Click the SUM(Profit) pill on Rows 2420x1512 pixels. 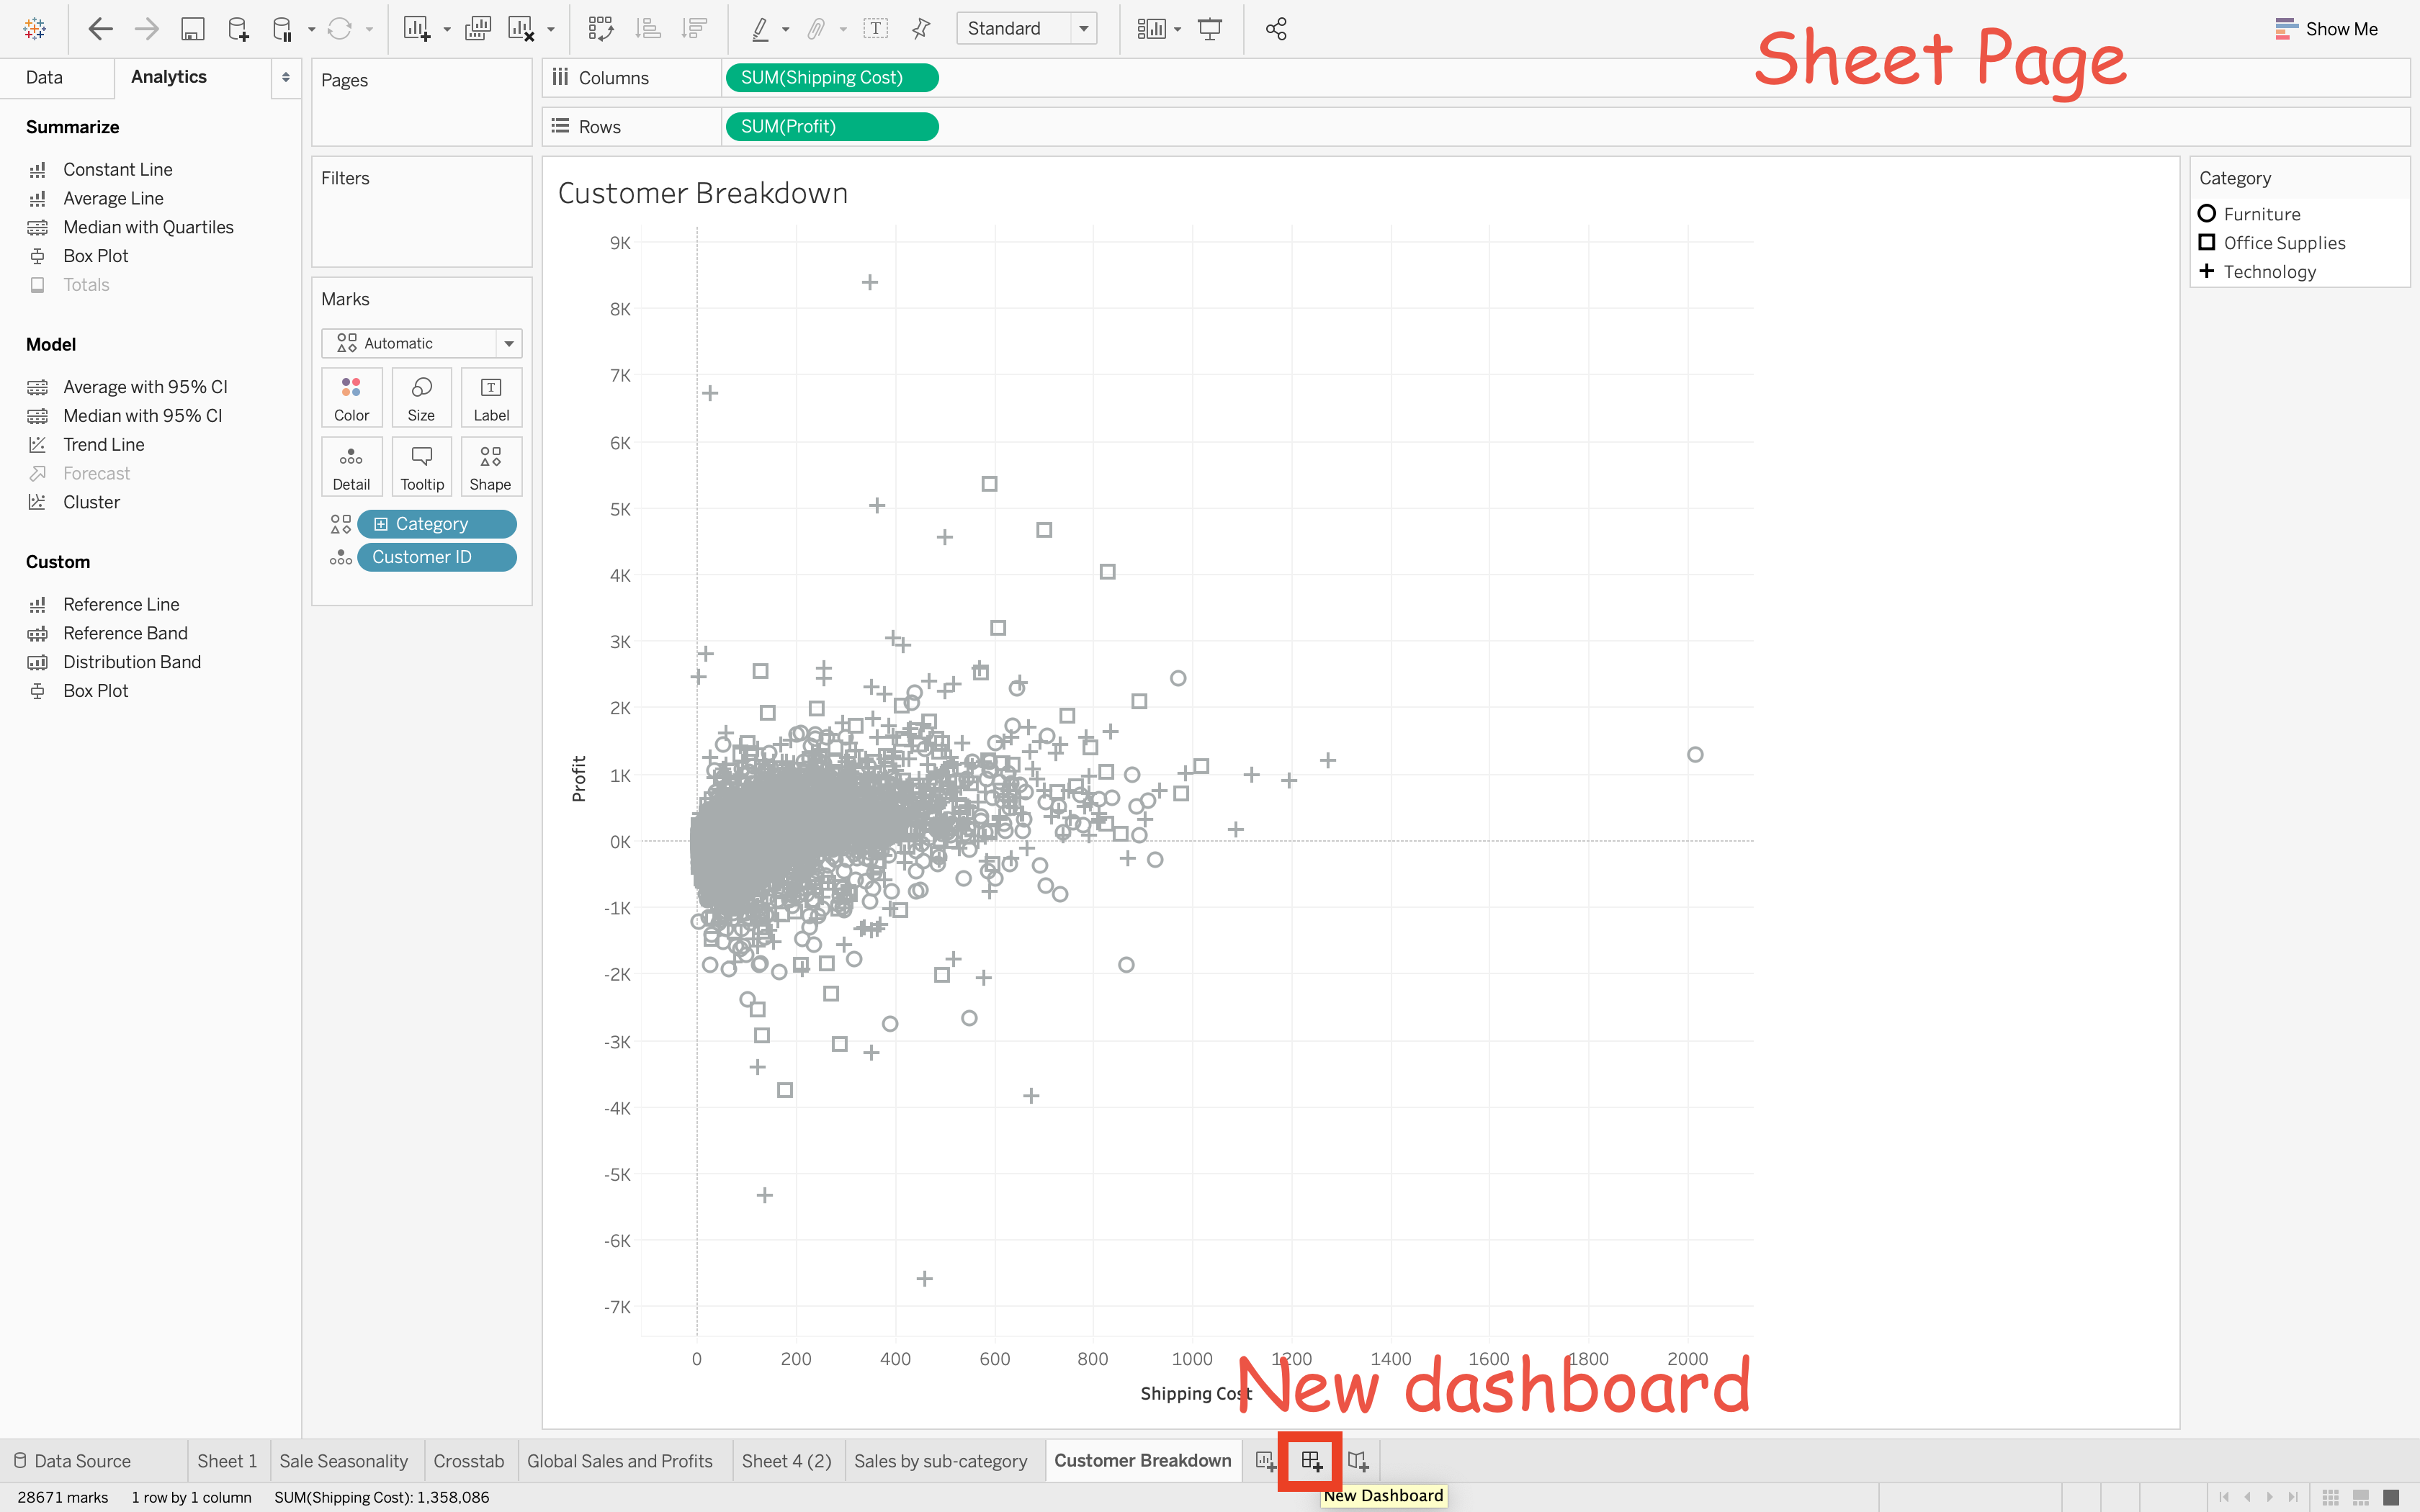point(831,126)
